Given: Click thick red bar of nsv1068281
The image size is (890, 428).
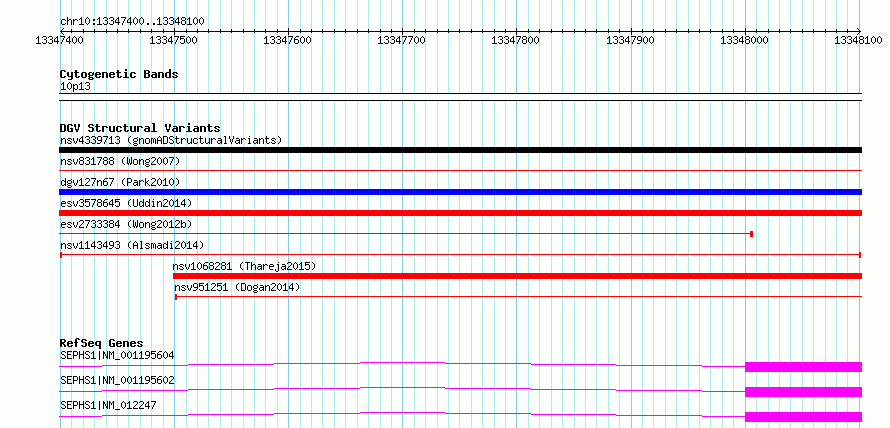Looking at the screenshot, I should click(517, 276).
